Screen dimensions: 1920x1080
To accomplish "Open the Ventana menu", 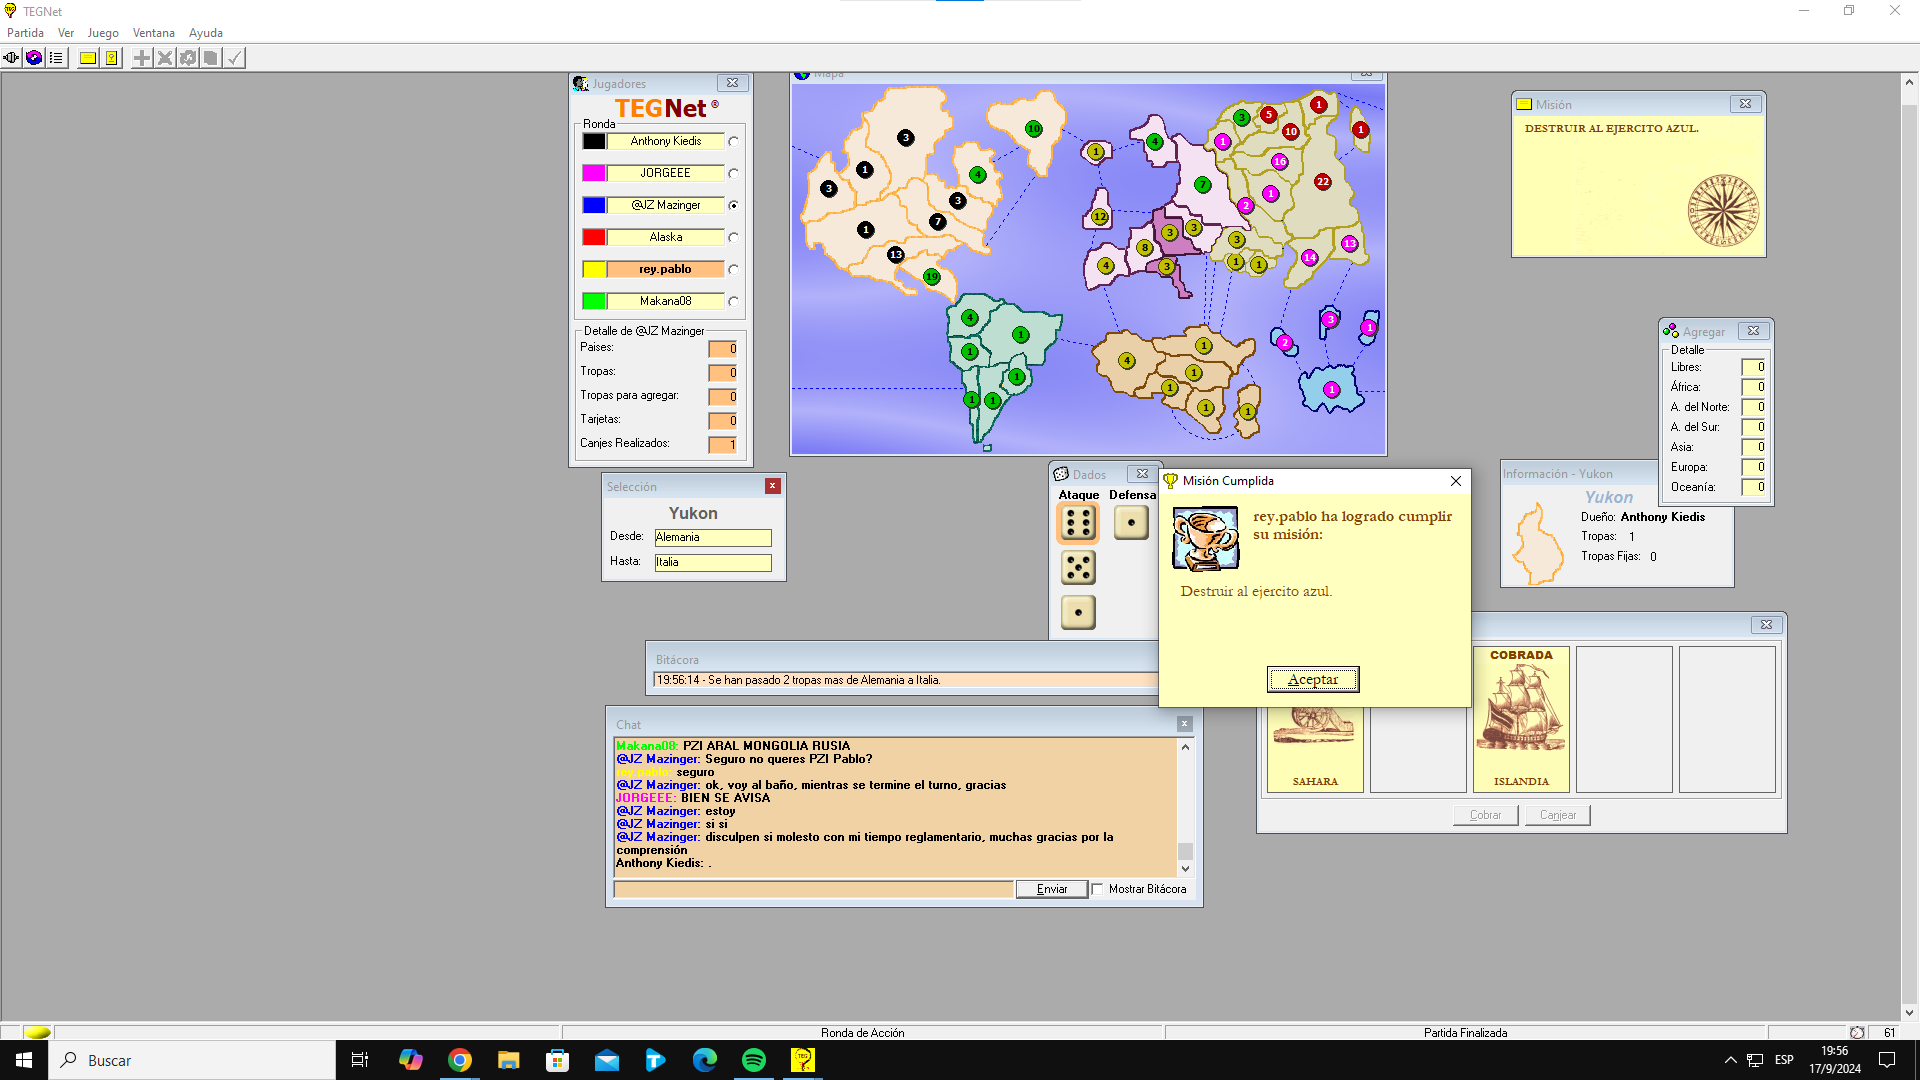I will (x=153, y=33).
